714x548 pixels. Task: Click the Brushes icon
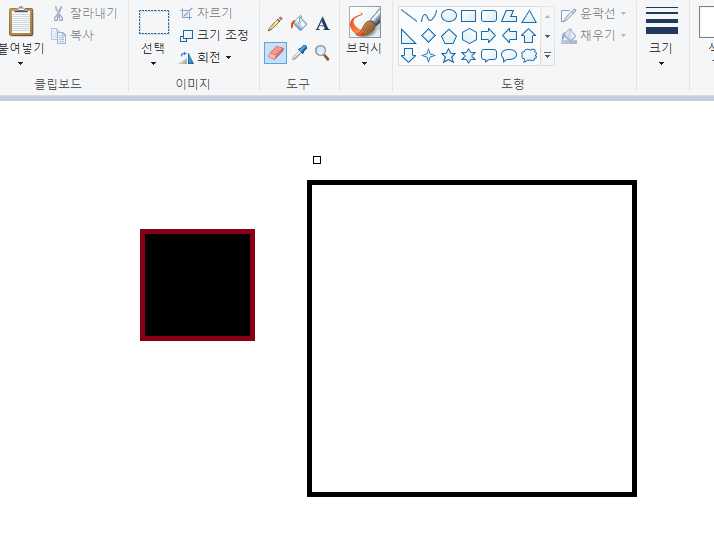click(x=365, y=22)
